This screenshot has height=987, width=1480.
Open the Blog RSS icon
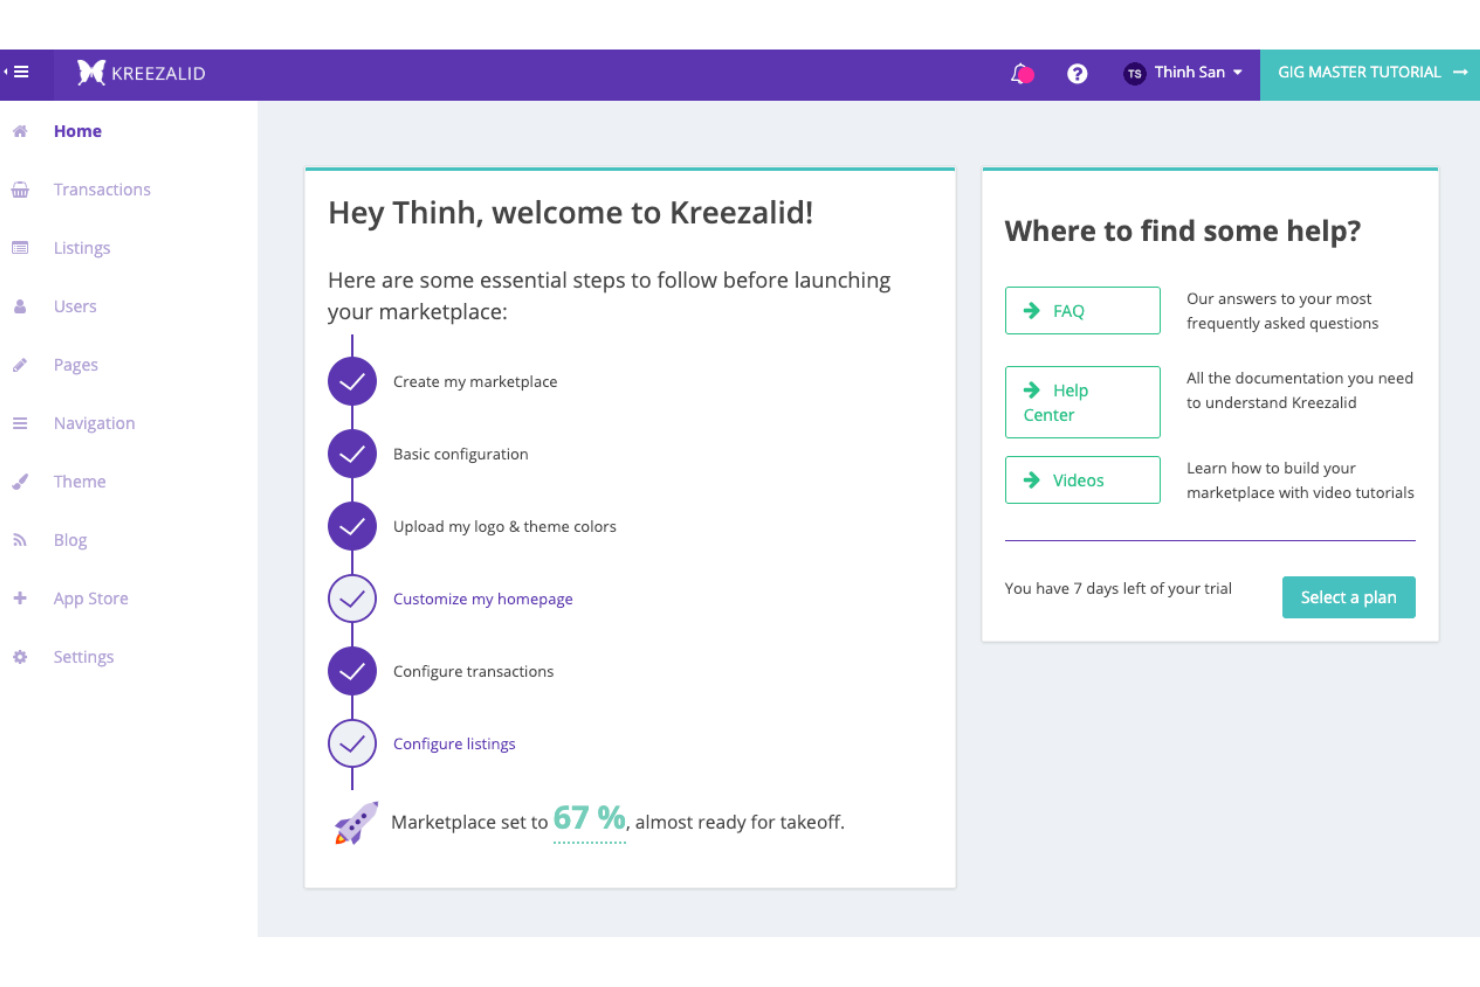[x=20, y=539]
